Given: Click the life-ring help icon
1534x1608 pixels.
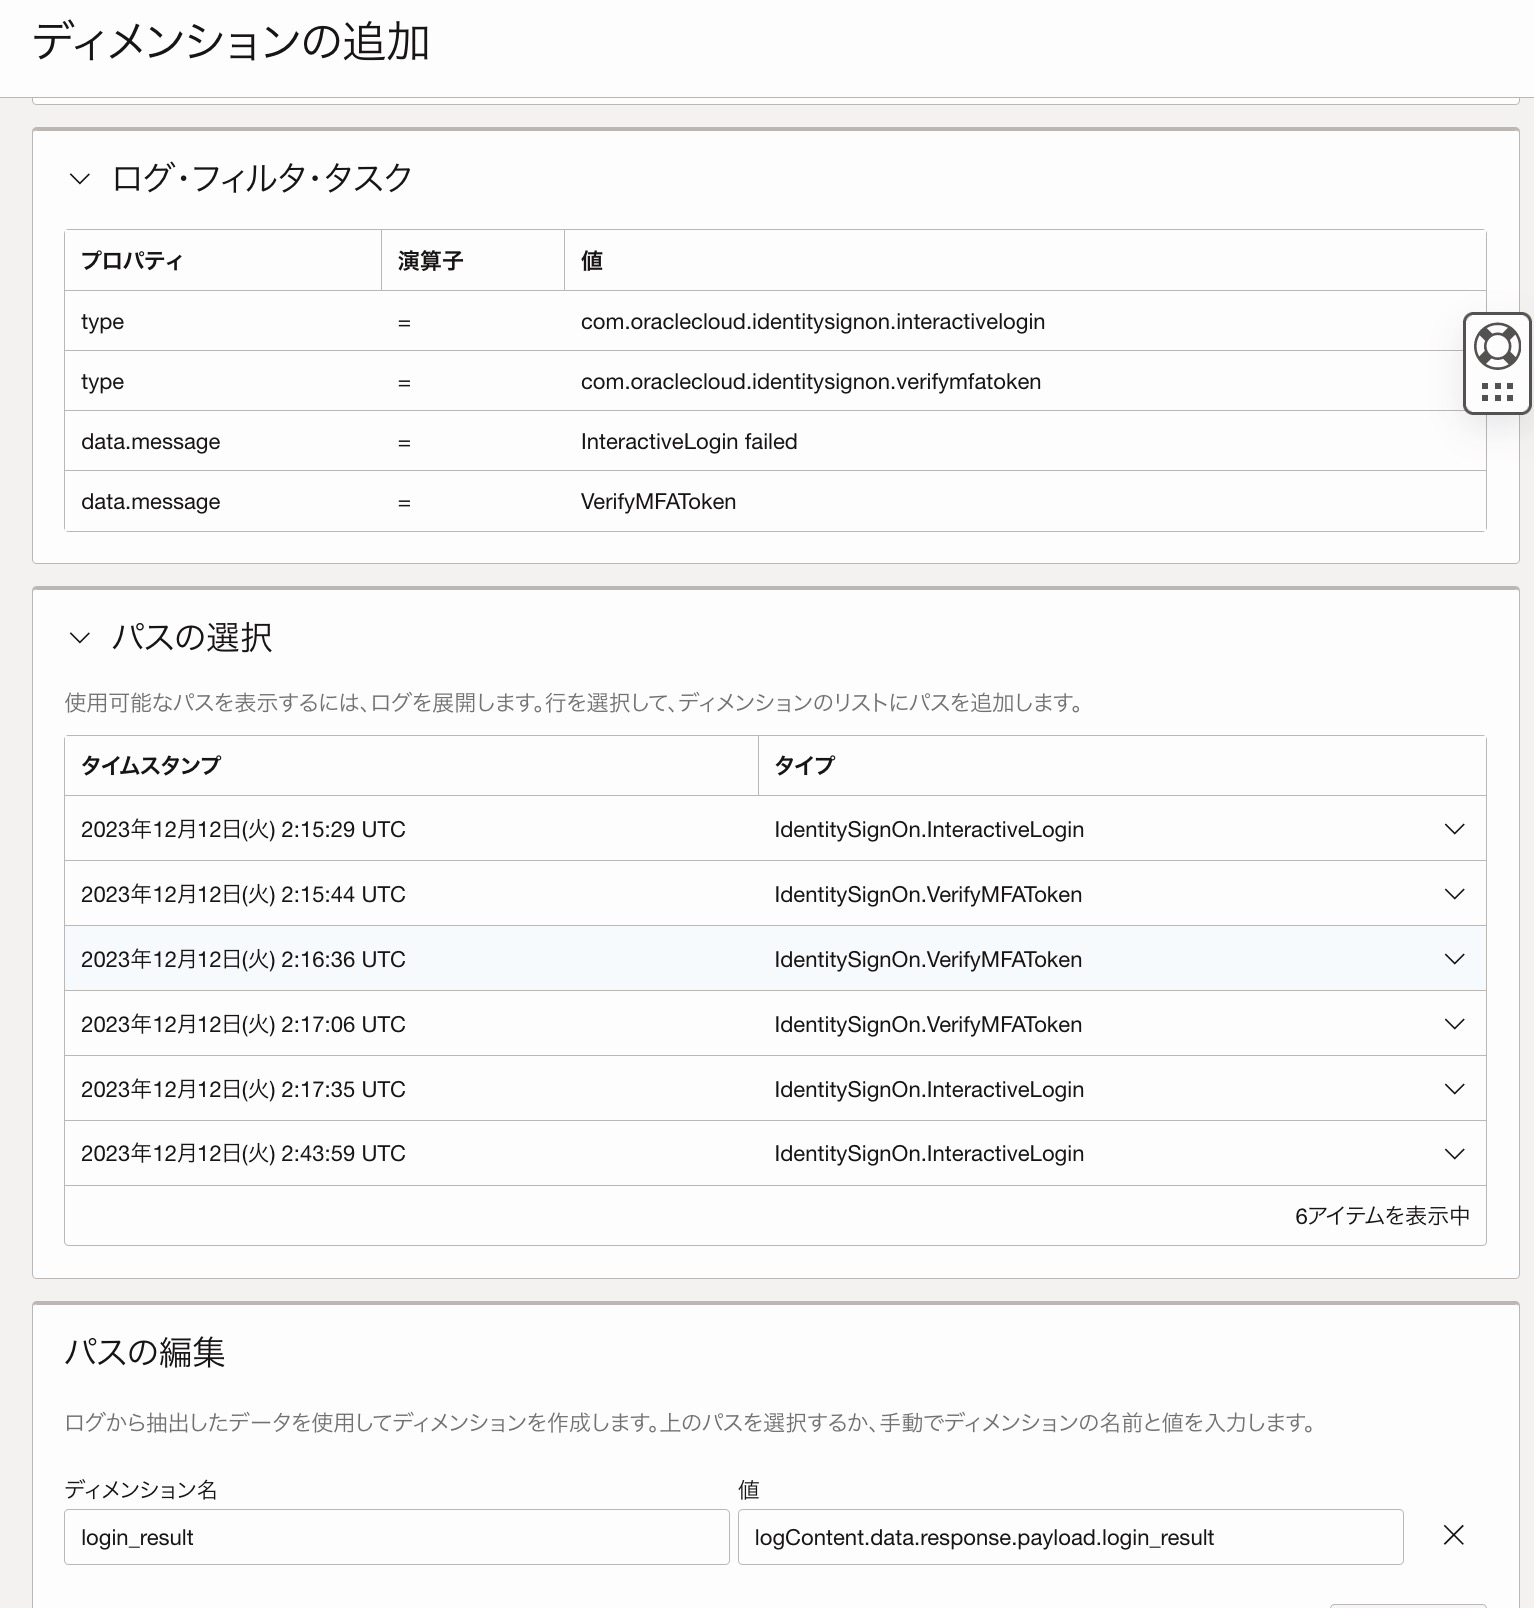Looking at the screenshot, I should tap(1497, 347).
